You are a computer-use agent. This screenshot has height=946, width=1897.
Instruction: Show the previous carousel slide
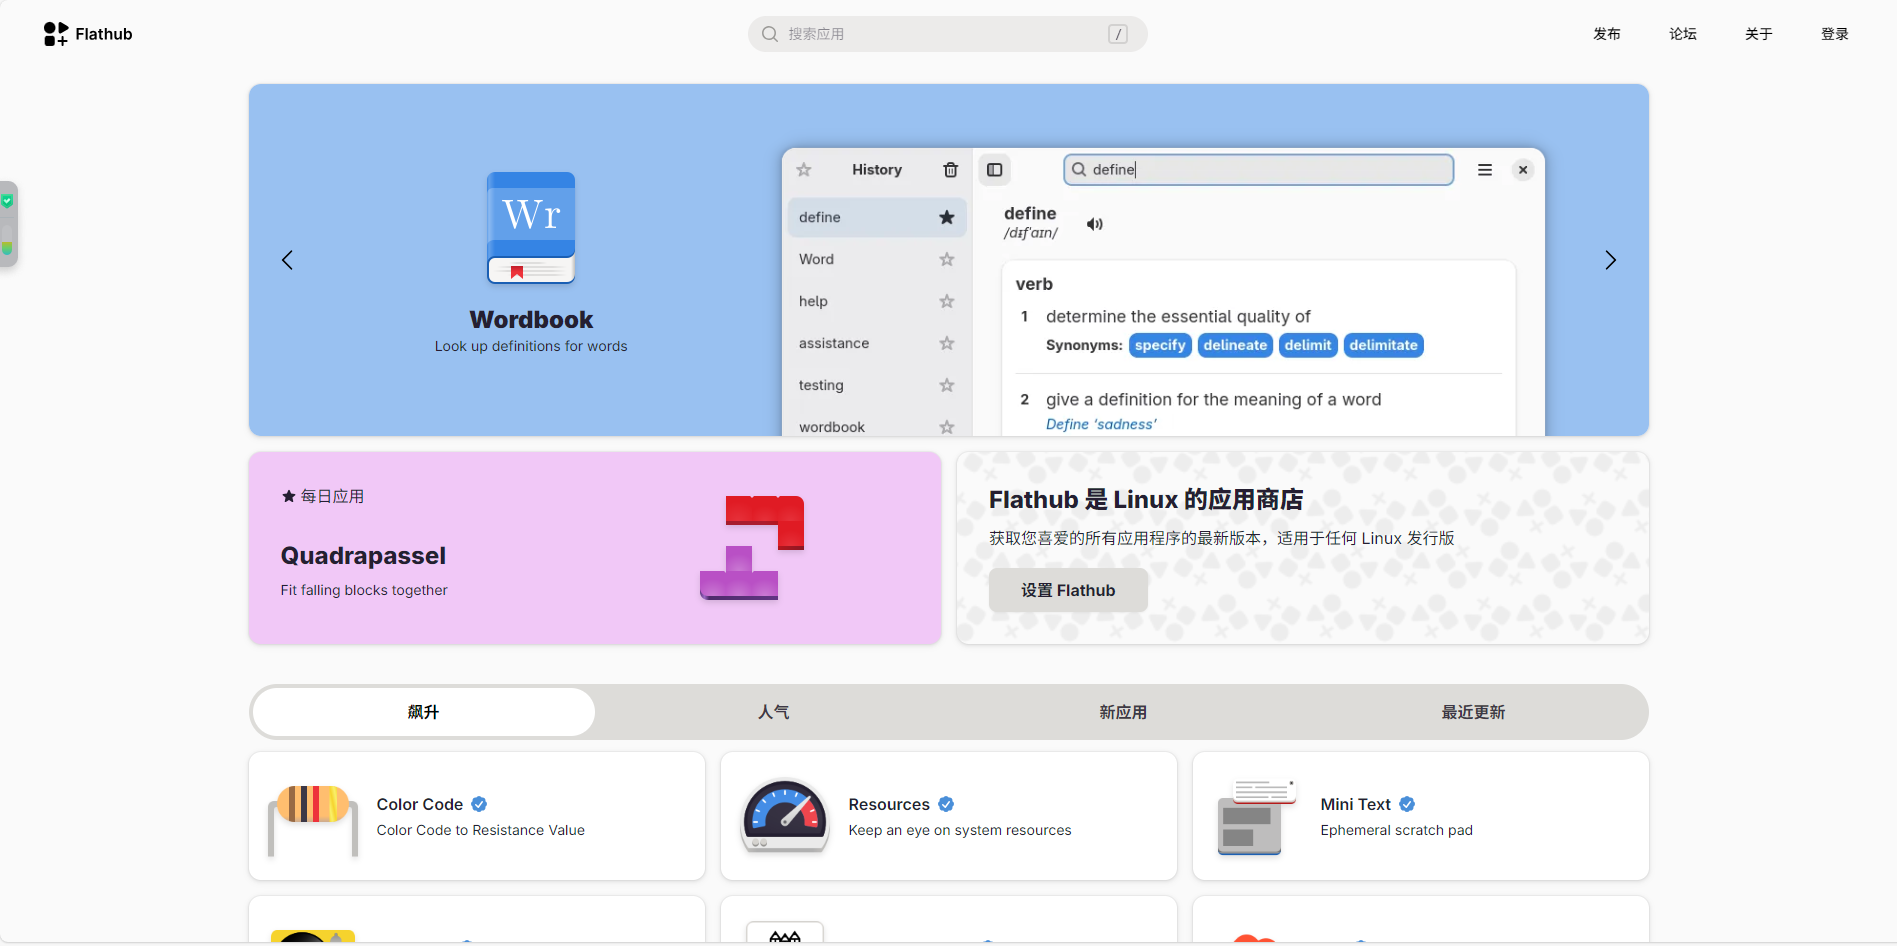click(x=287, y=260)
